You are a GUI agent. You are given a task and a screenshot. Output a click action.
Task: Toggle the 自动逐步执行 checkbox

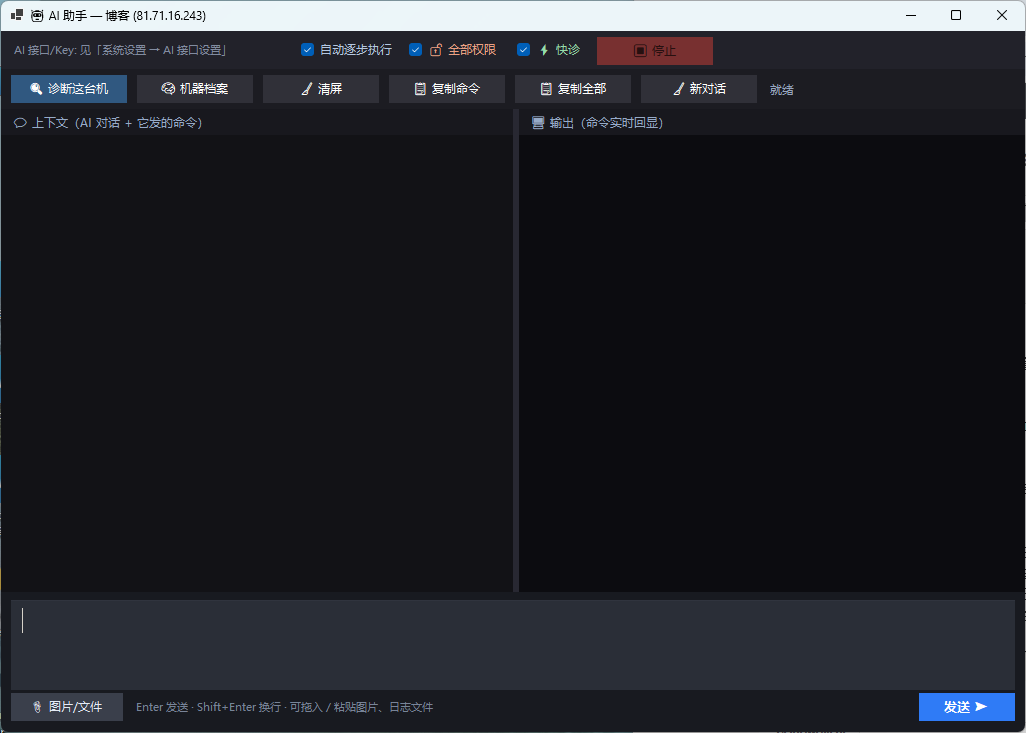[307, 50]
